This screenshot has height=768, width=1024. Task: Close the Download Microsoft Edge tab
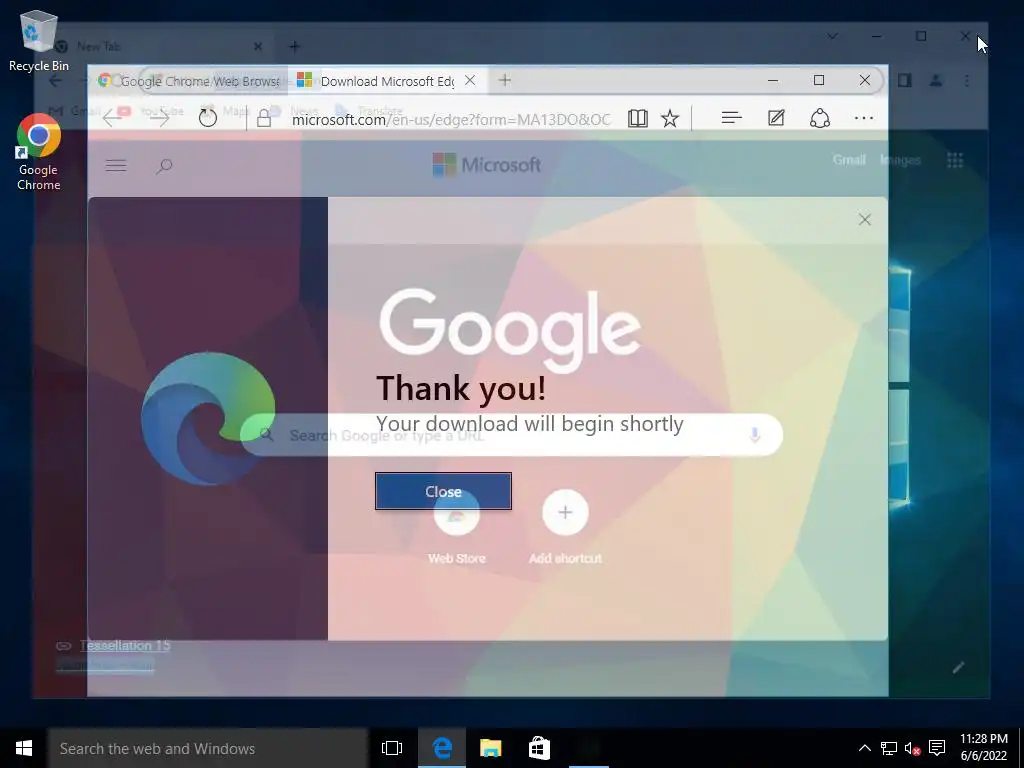[x=470, y=80]
